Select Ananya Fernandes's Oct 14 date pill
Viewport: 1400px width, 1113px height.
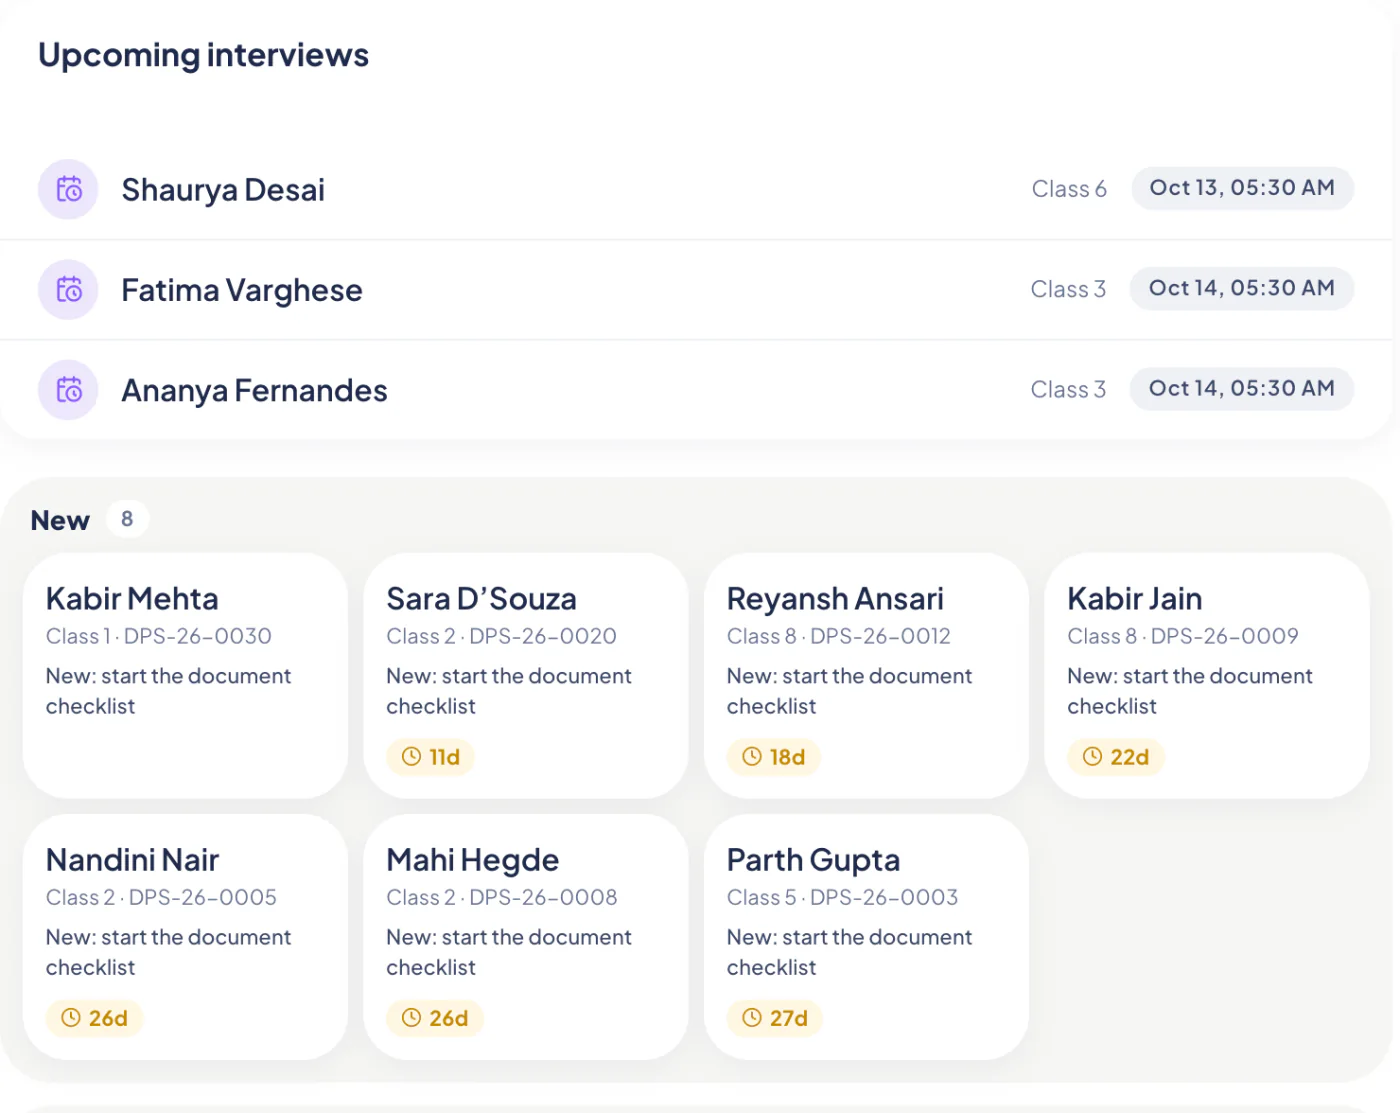click(x=1242, y=388)
